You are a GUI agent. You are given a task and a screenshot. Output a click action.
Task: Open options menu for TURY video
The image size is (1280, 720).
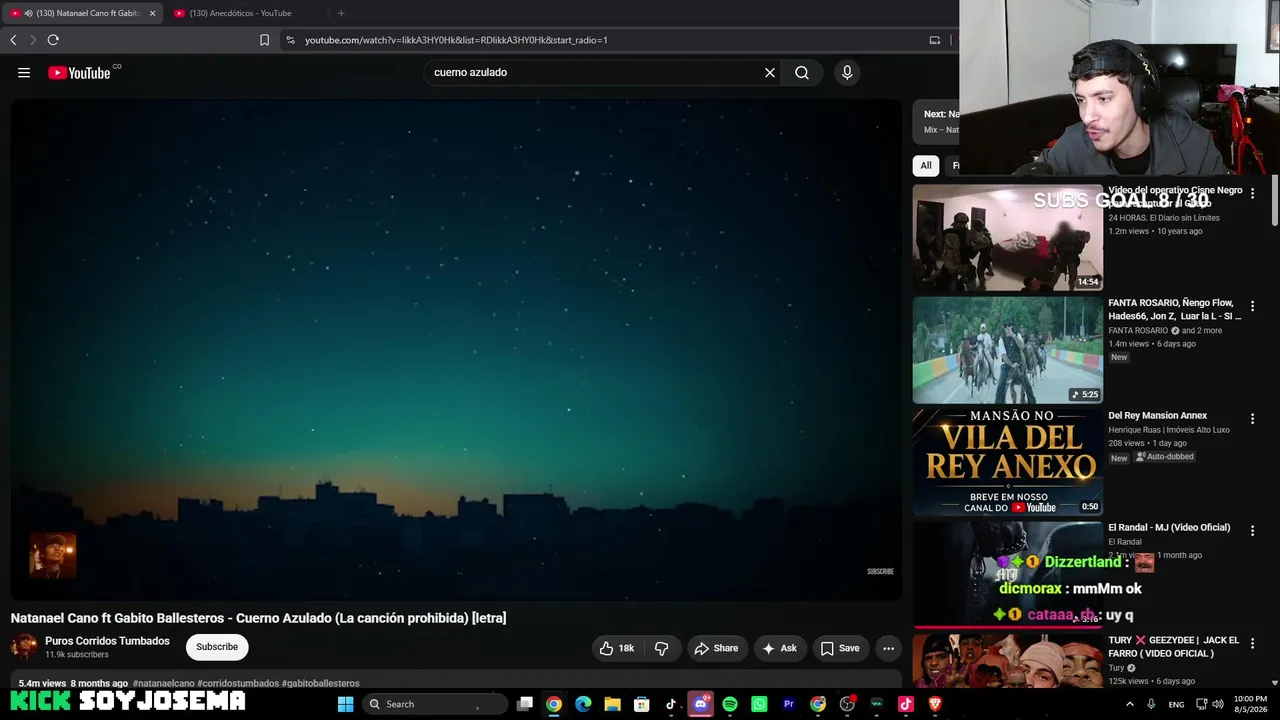(x=1252, y=643)
